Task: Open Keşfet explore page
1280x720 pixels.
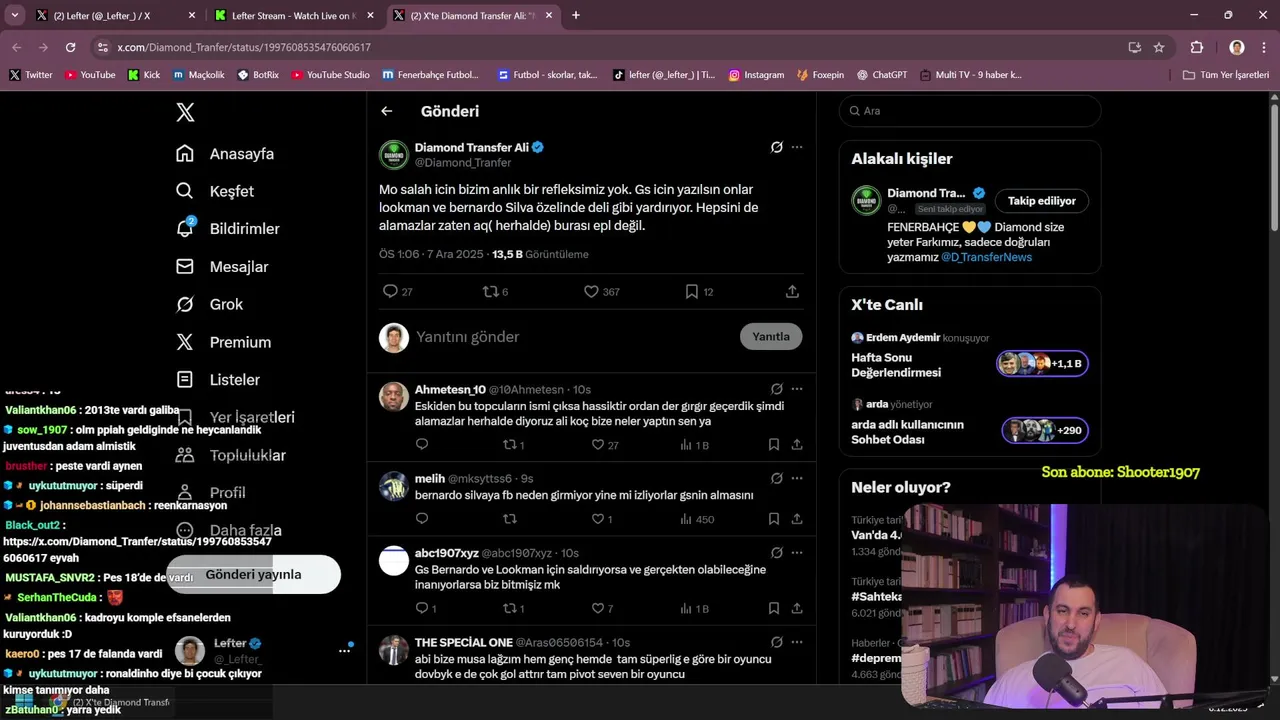Action: (215, 191)
